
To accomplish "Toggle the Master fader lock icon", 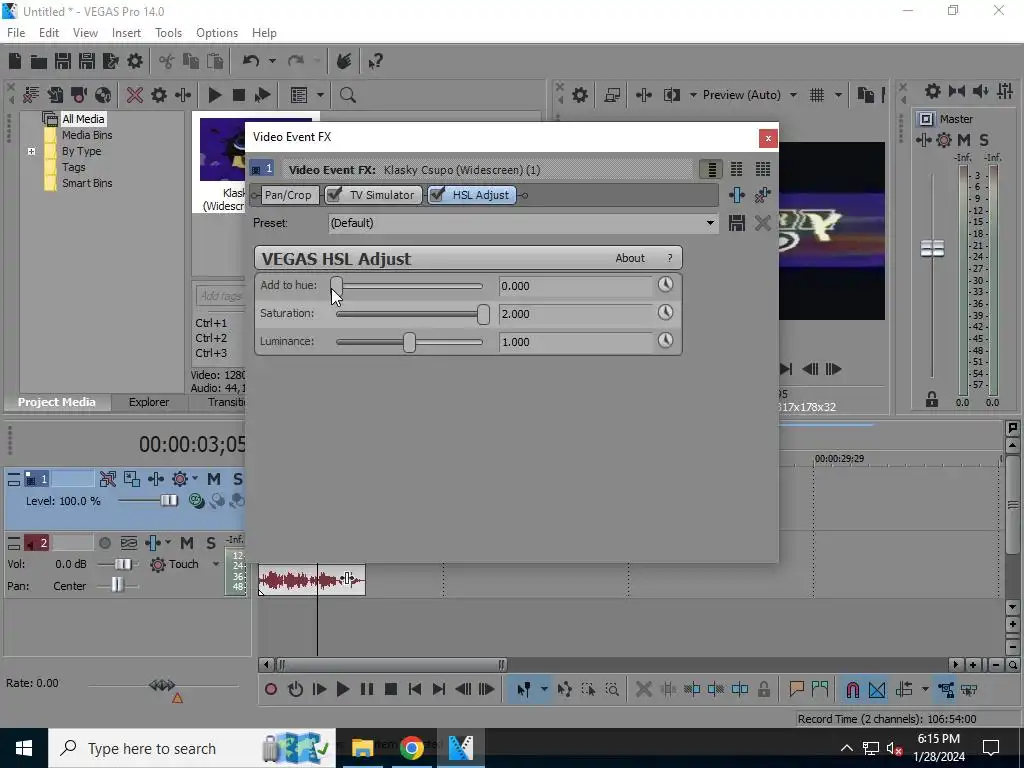I will tap(932, 400).
